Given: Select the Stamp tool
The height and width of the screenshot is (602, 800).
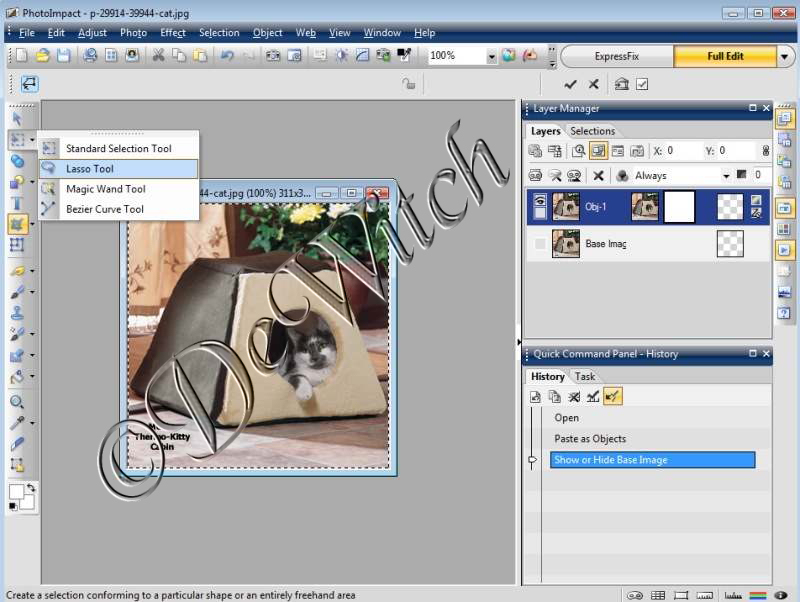Looking at the screenshot, I should pos(17,313).
